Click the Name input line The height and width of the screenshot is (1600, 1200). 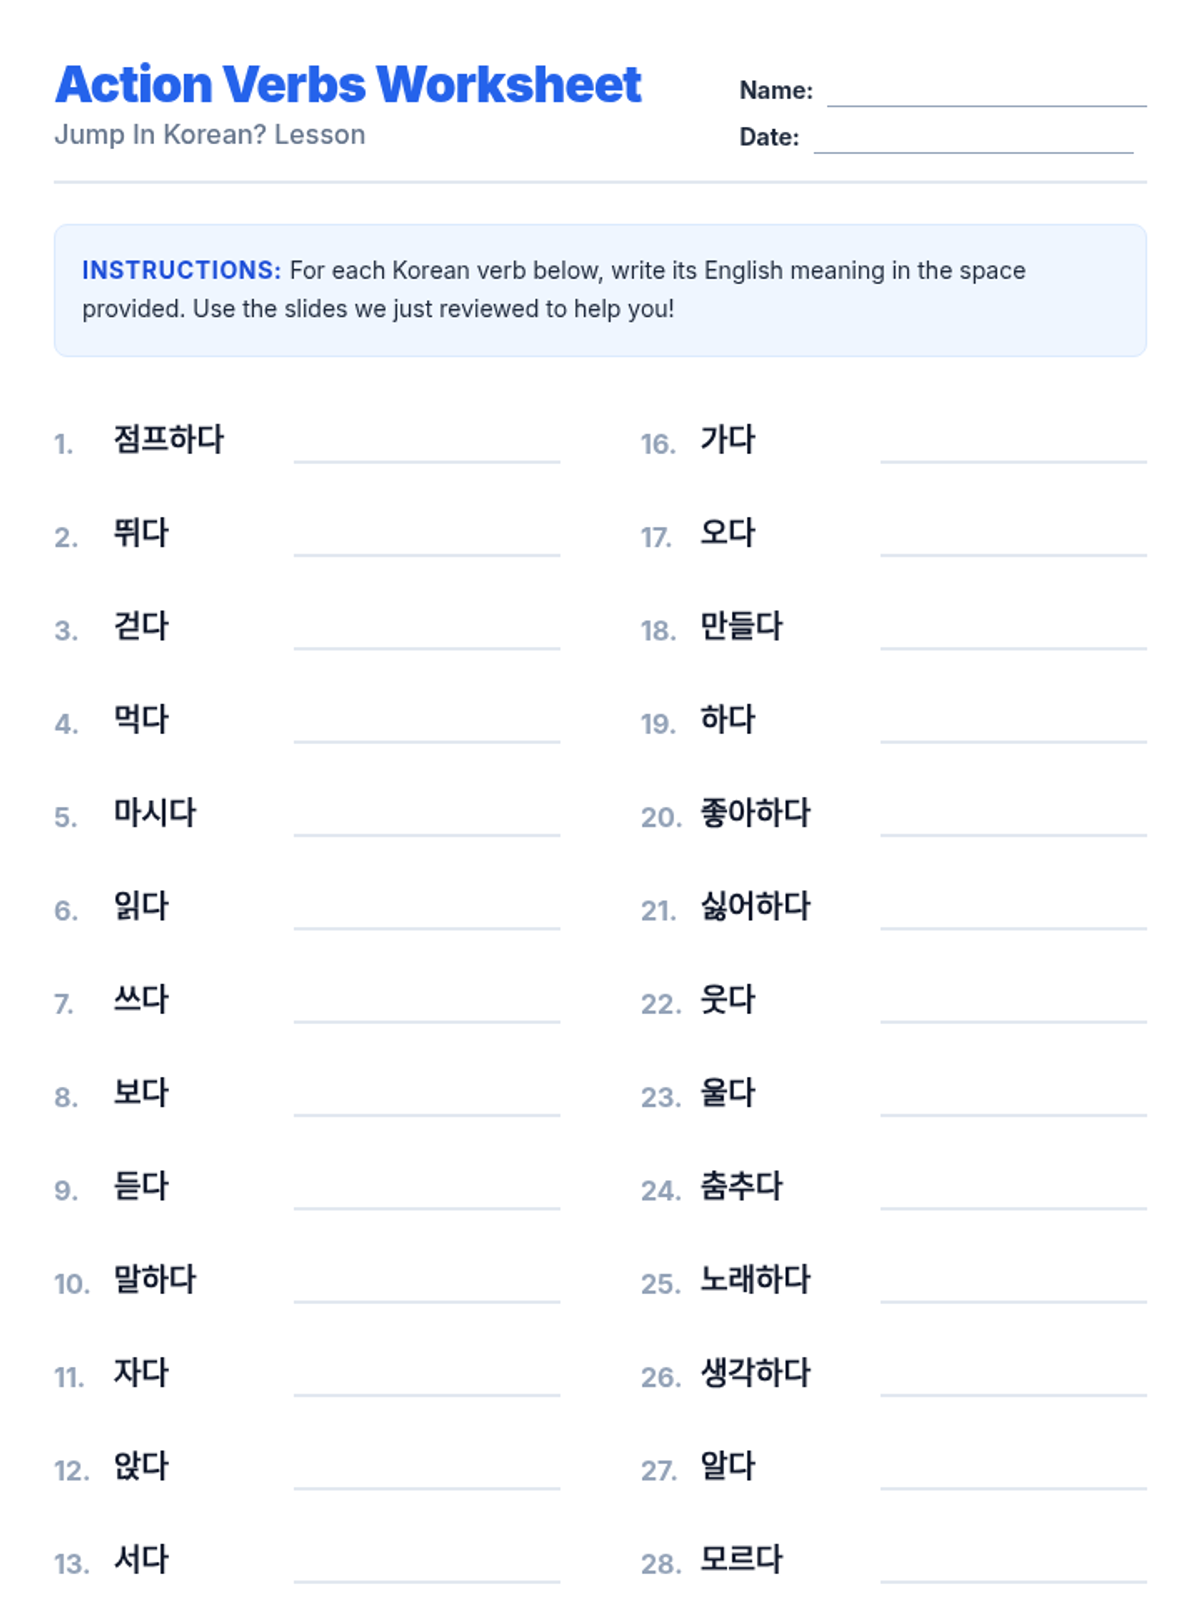coord(986,91)
